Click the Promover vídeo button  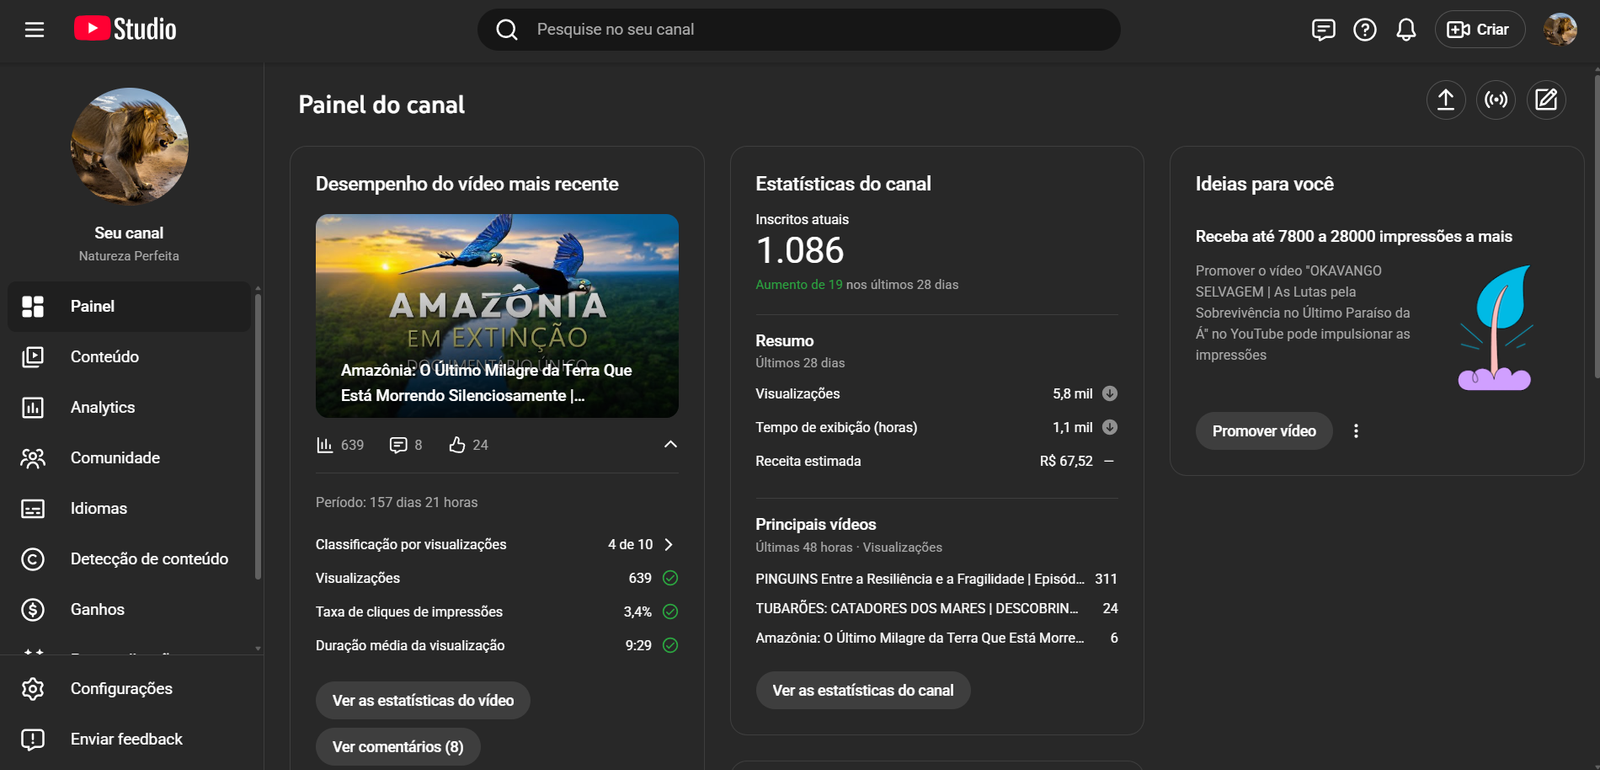tap(1264, 431)
